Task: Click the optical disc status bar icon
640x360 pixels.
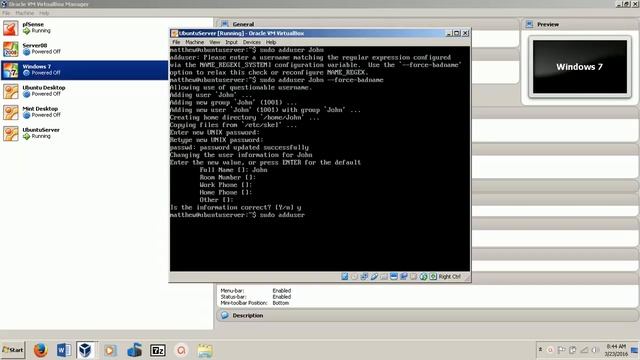Action: [x=354, y=277]
